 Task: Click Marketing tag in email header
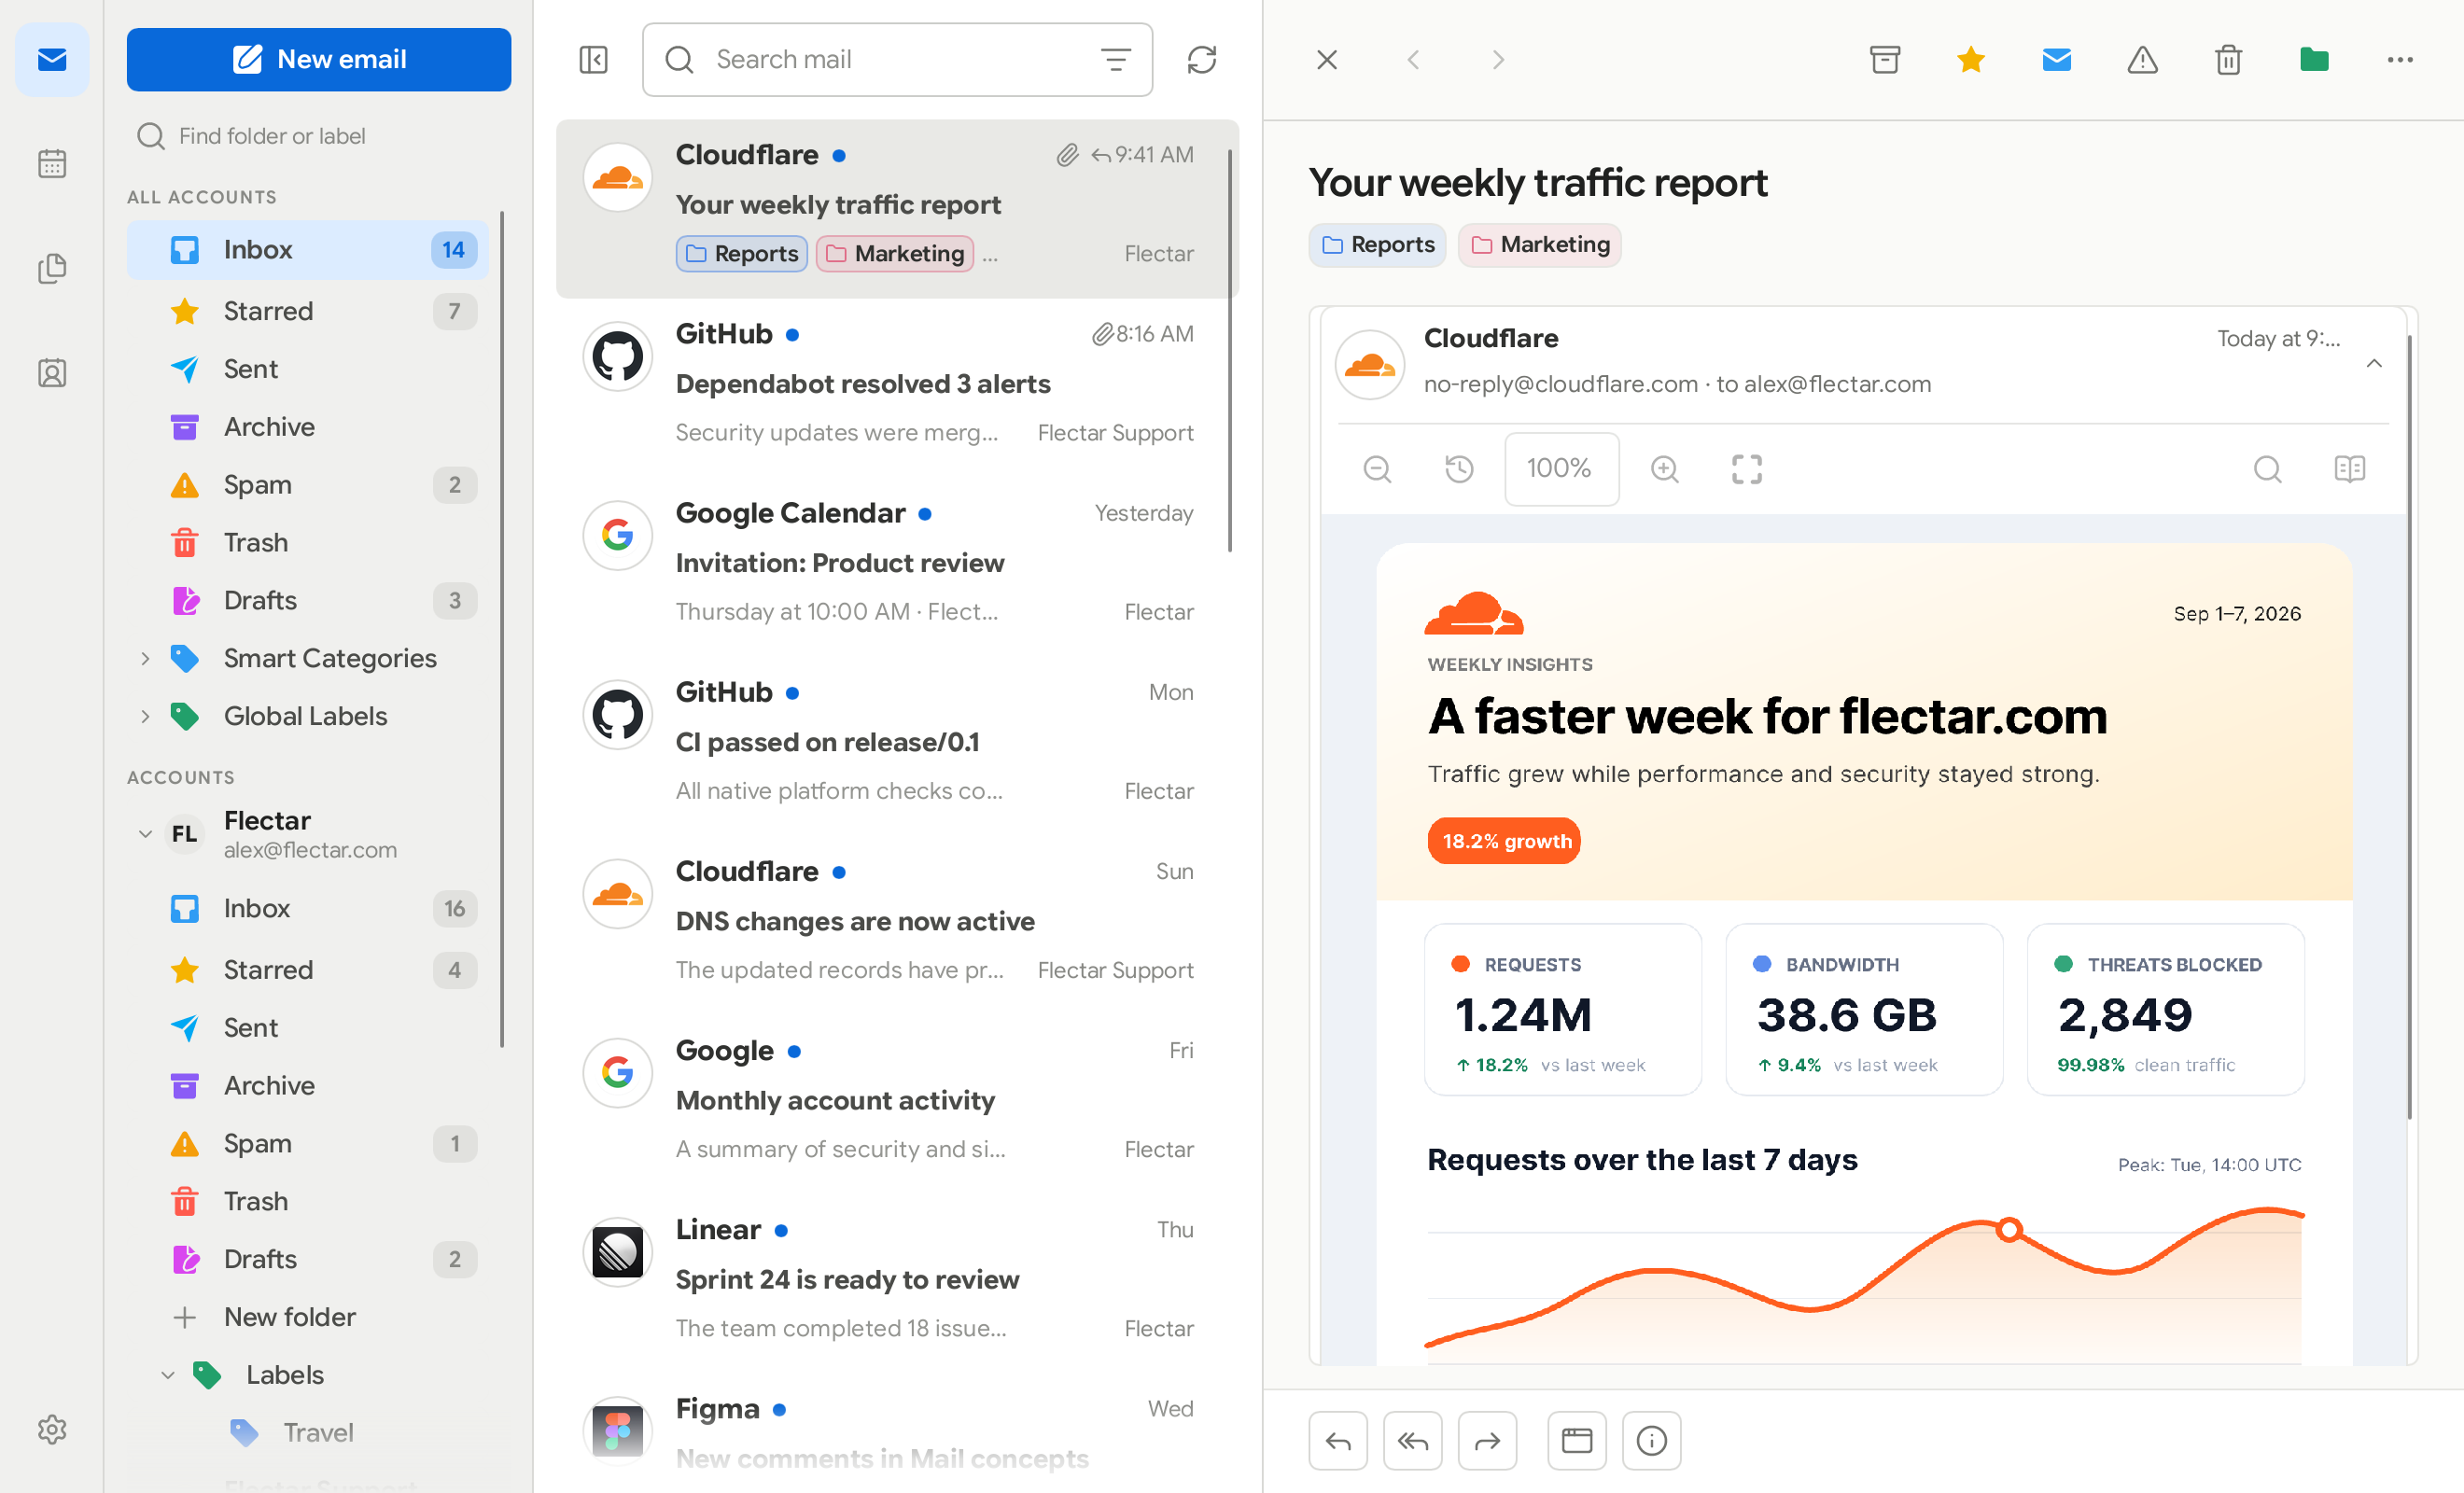pos(1539,245)
